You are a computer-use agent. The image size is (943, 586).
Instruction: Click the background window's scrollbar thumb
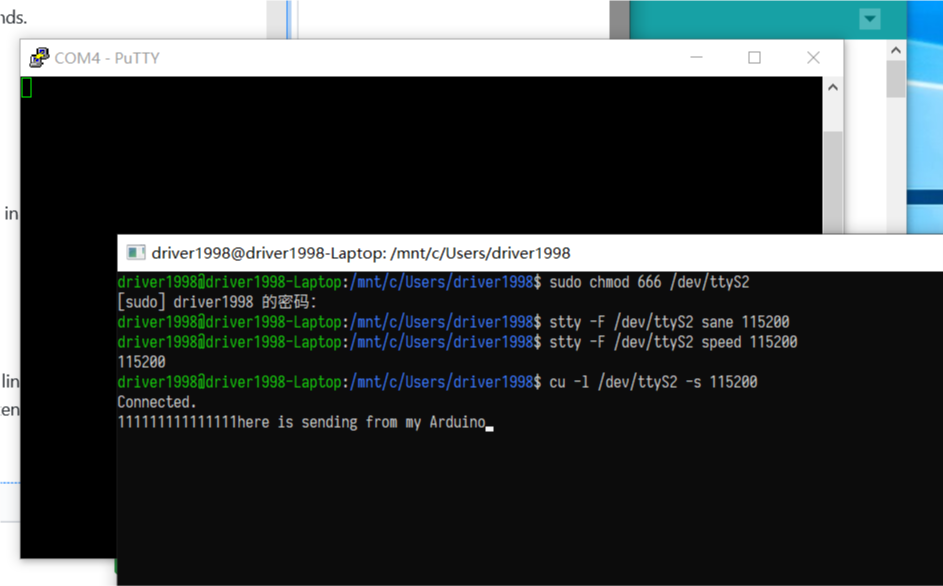tap(896, 79)
